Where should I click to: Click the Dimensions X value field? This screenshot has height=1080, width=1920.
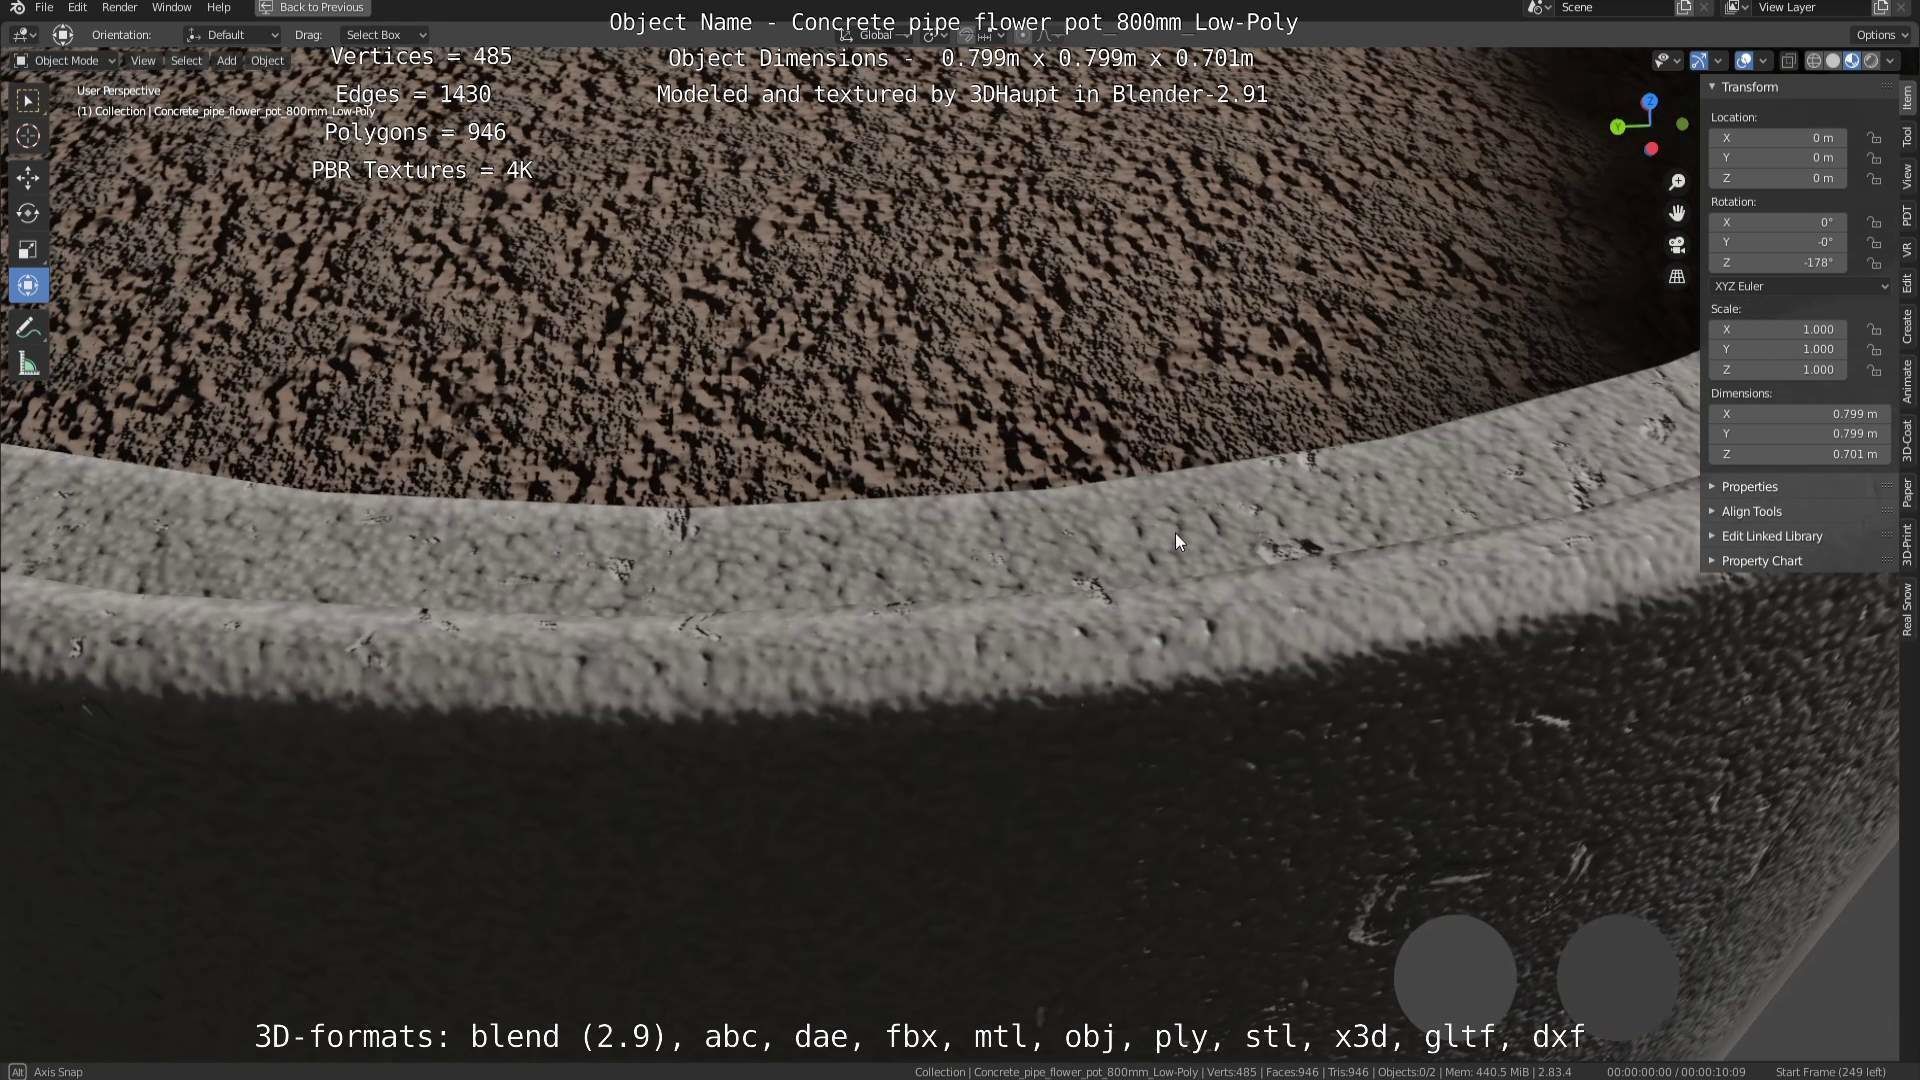tap(1800, 414)
